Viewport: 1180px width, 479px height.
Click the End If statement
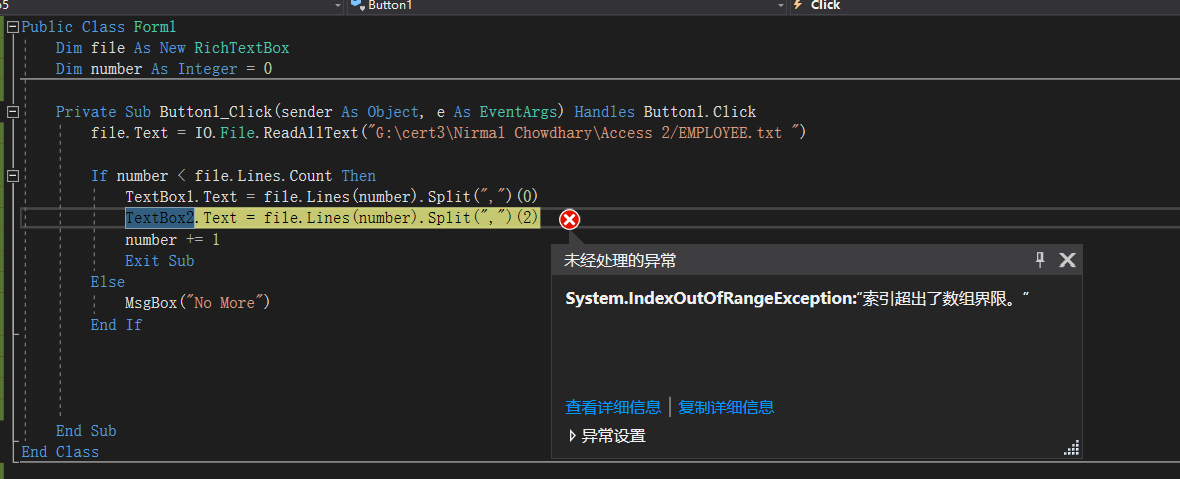pos(116,325)
